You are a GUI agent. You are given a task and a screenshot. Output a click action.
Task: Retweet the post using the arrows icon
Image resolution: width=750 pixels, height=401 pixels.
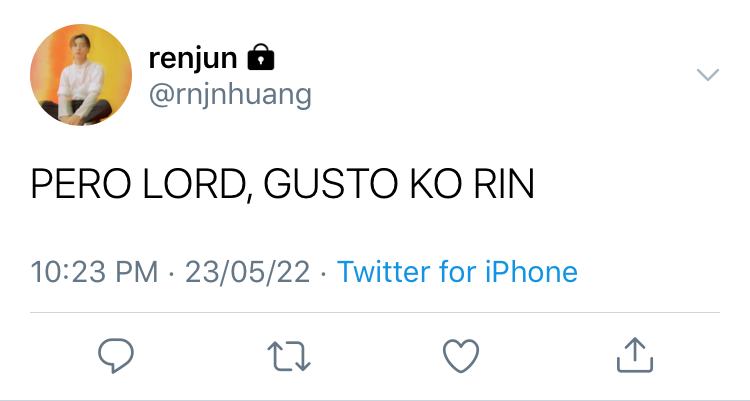[x=289, y=356]
